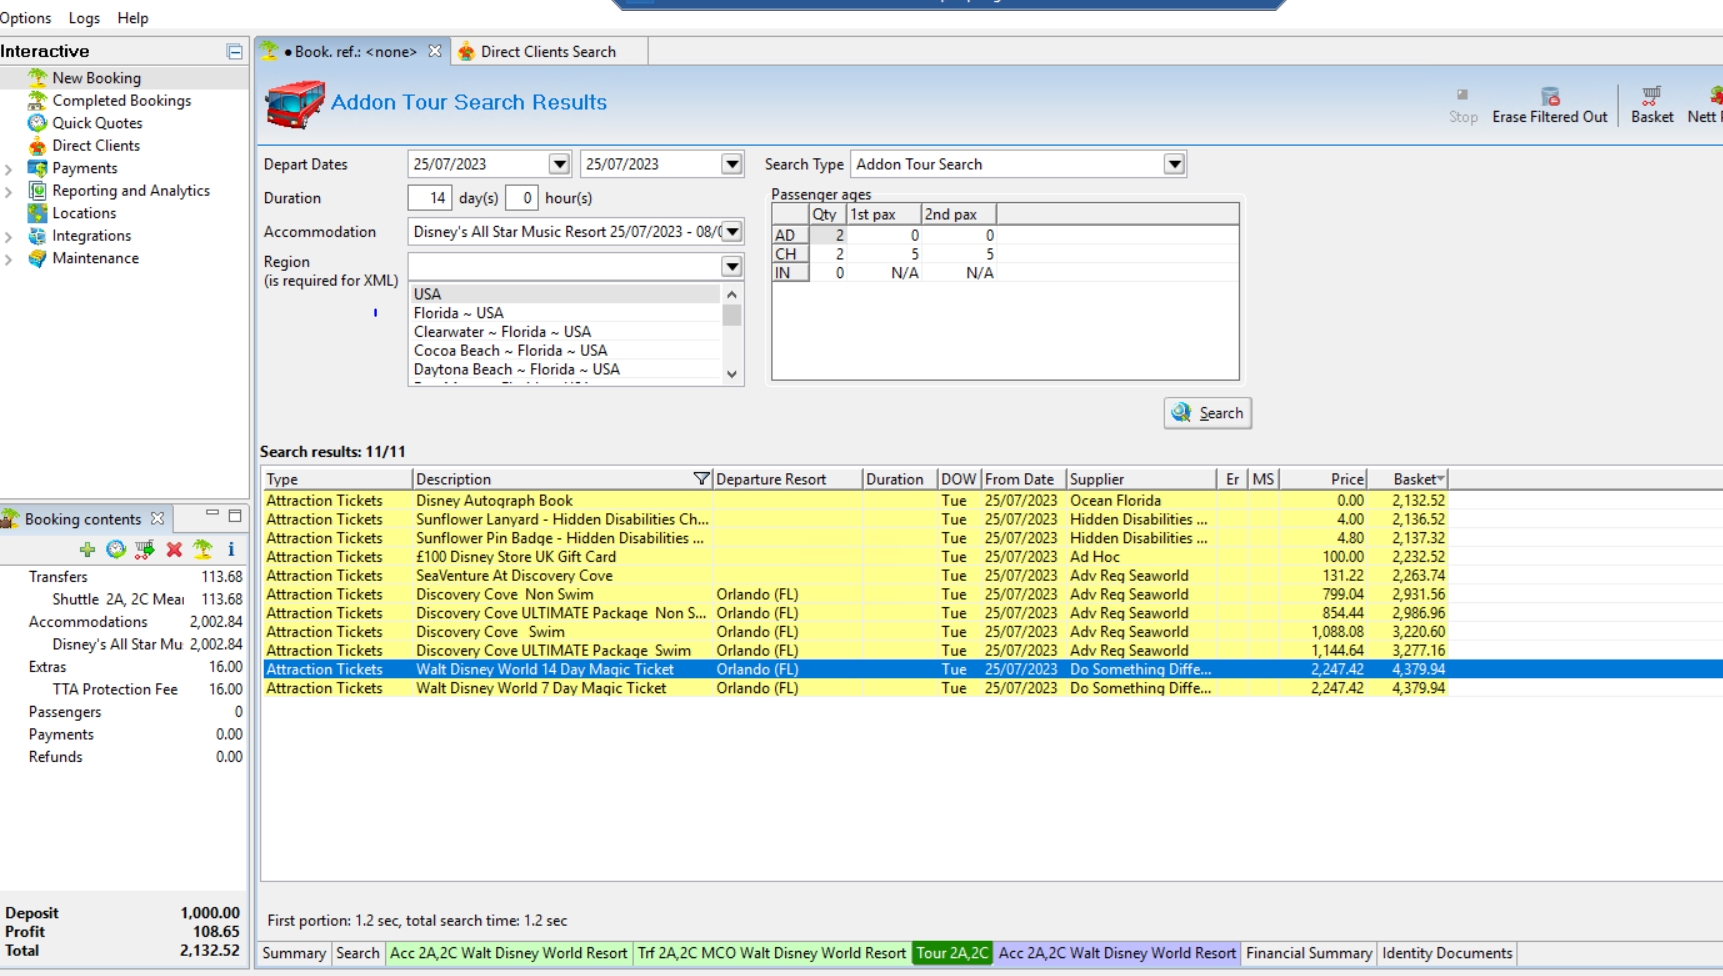
Task: Open the Search Type dropdown
Action: [1174, 164]
